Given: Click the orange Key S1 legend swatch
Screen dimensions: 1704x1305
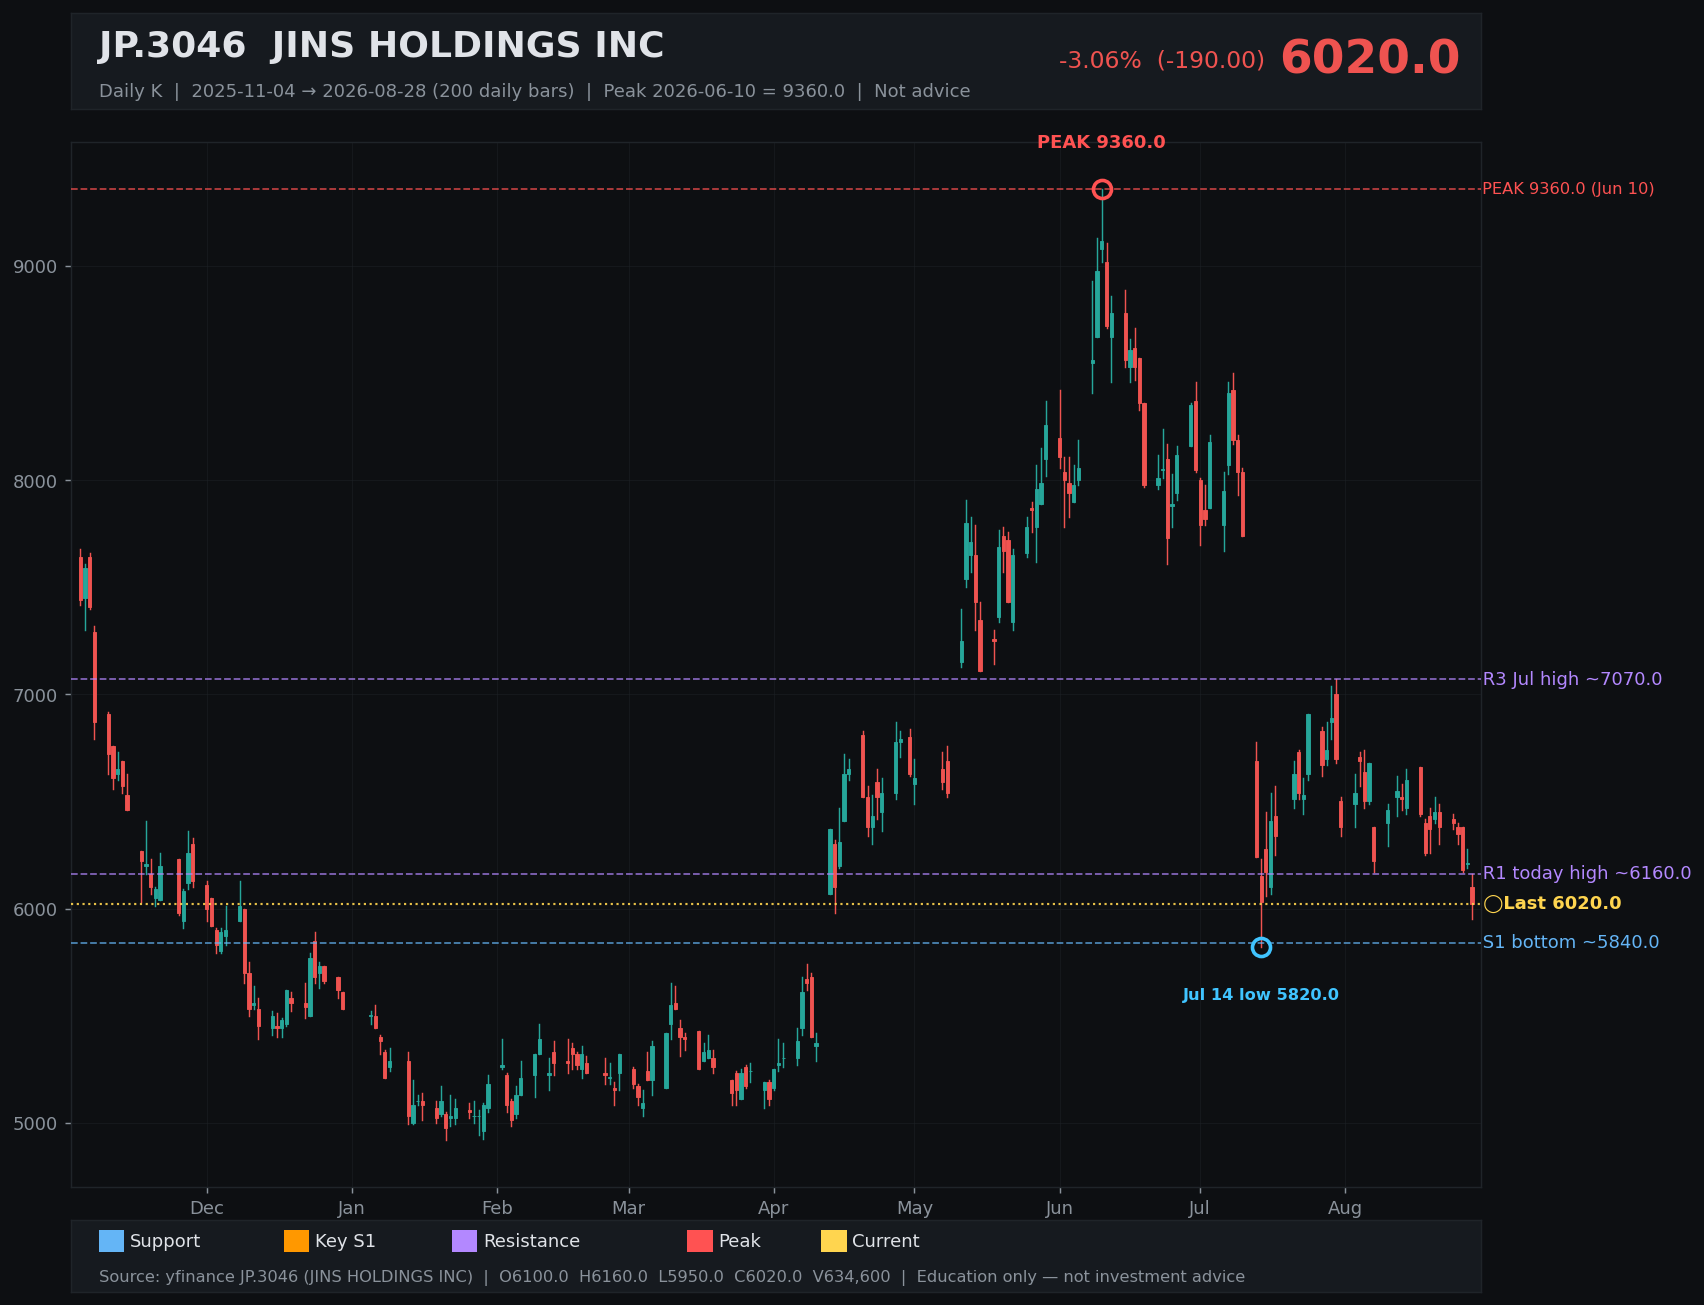Looking at the screenshot, I should pos(297,1241).
